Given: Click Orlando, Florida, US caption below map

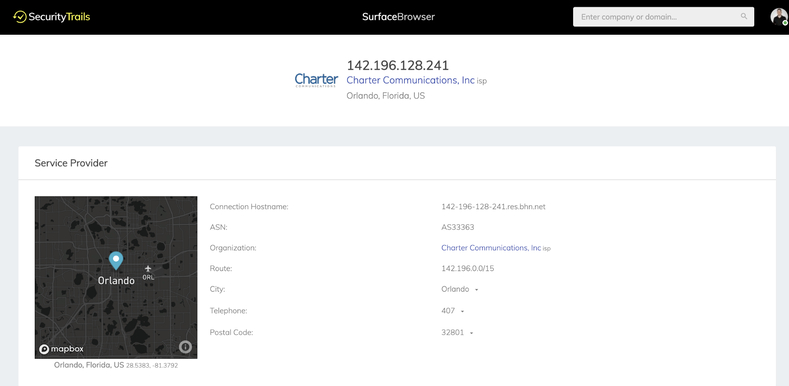Looking at the screenshot, I should click(x=89, y=365).
